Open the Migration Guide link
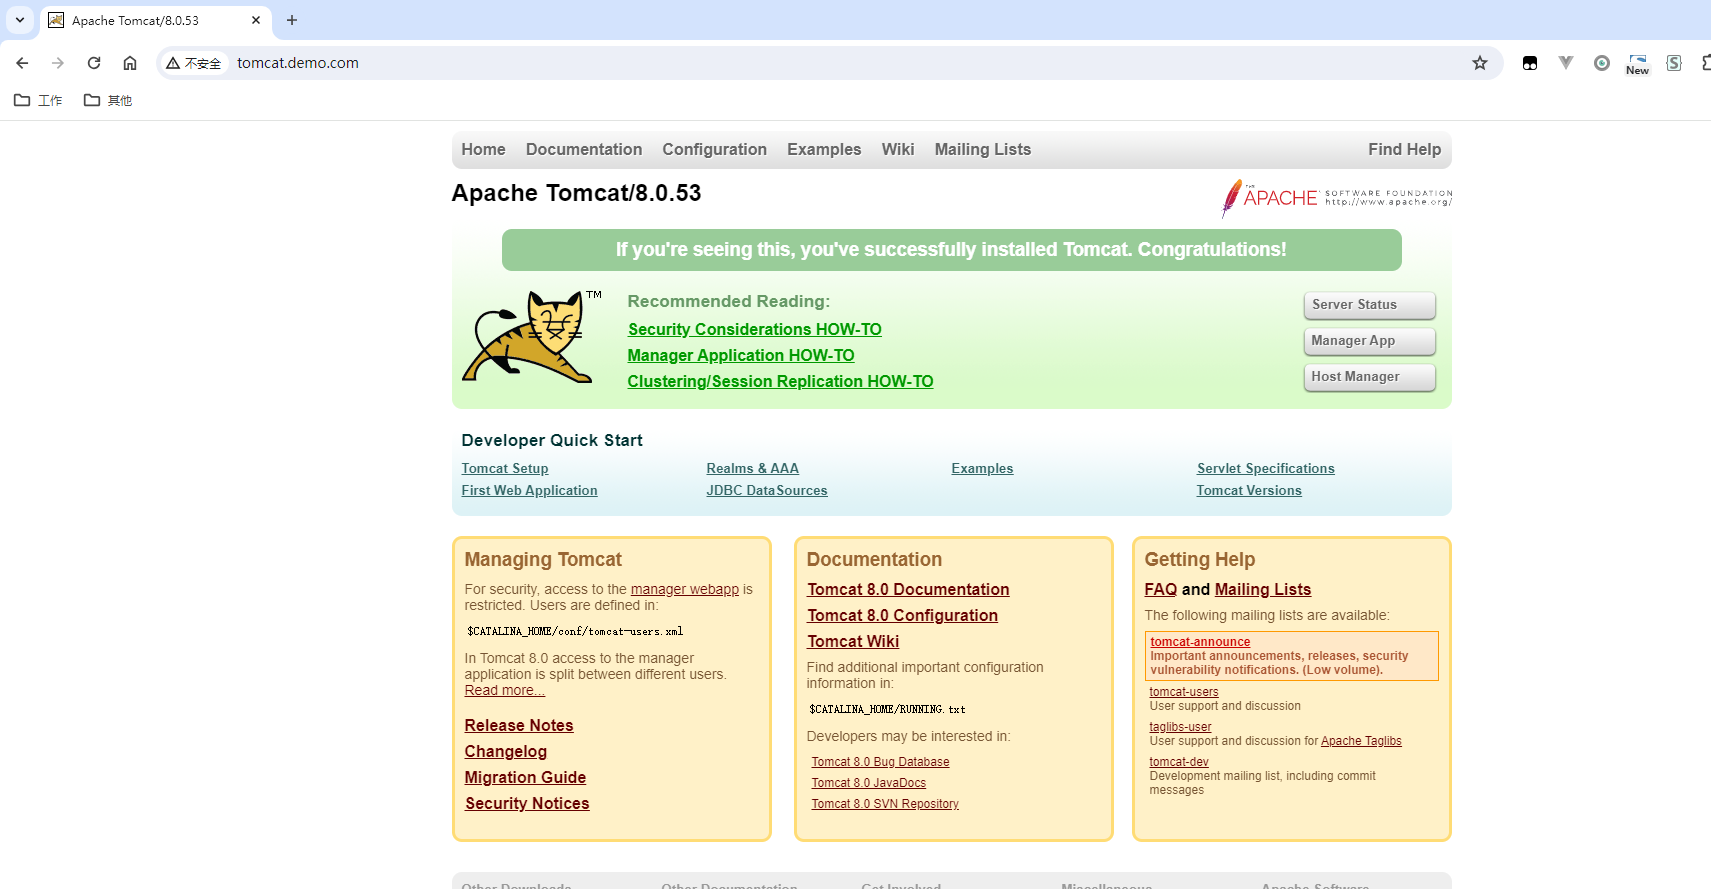1711x889 pixels. [x=525, y=777]
